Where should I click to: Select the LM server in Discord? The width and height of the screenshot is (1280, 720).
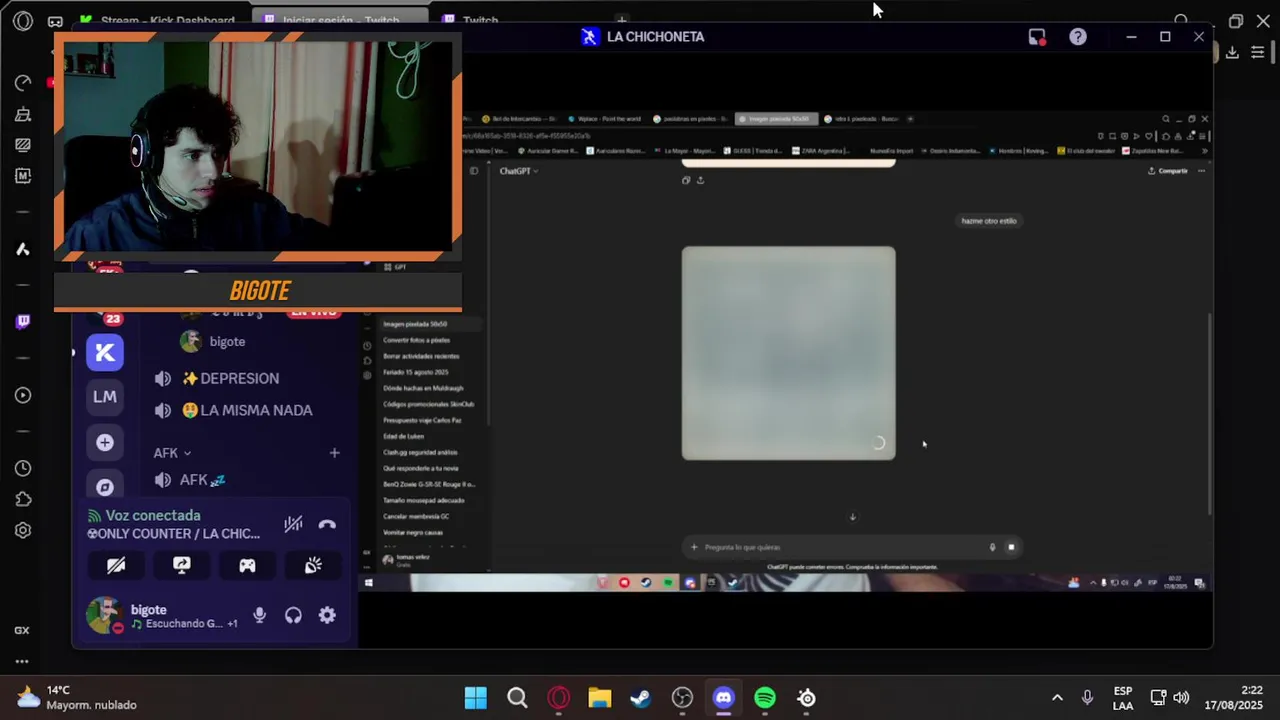(x=105, y=396)
